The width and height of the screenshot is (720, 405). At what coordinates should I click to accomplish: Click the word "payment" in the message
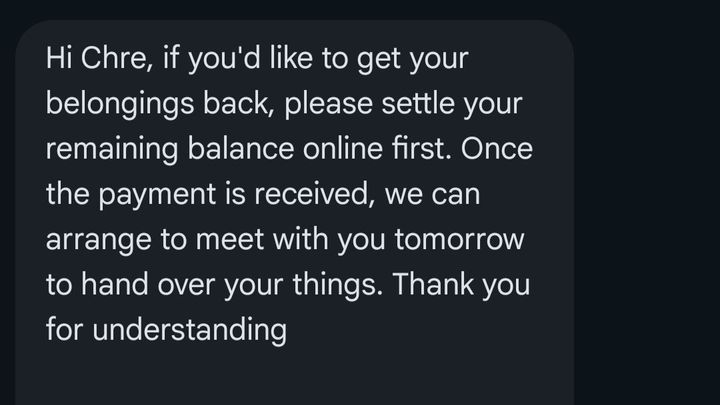(x=157, y=196)
